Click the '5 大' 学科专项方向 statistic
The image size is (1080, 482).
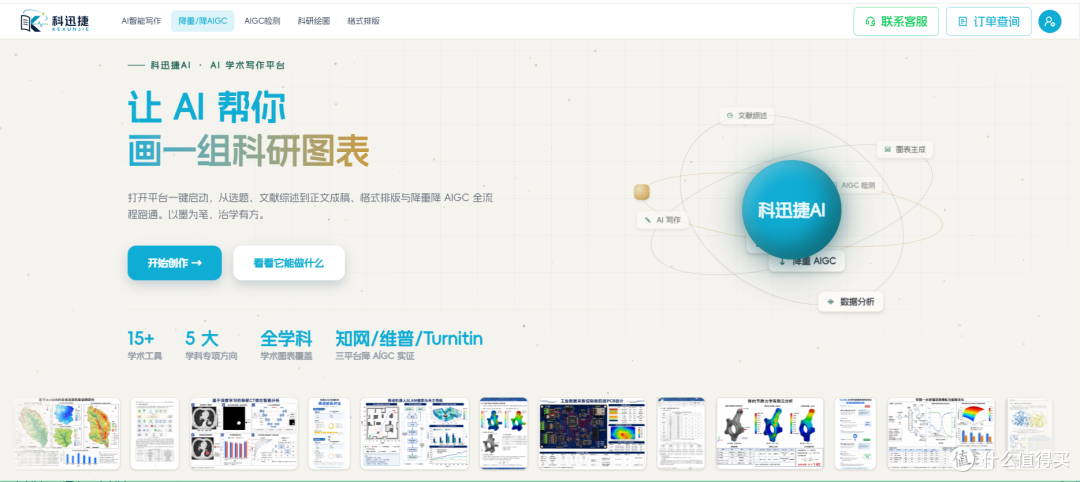click(x=211, y=346)
